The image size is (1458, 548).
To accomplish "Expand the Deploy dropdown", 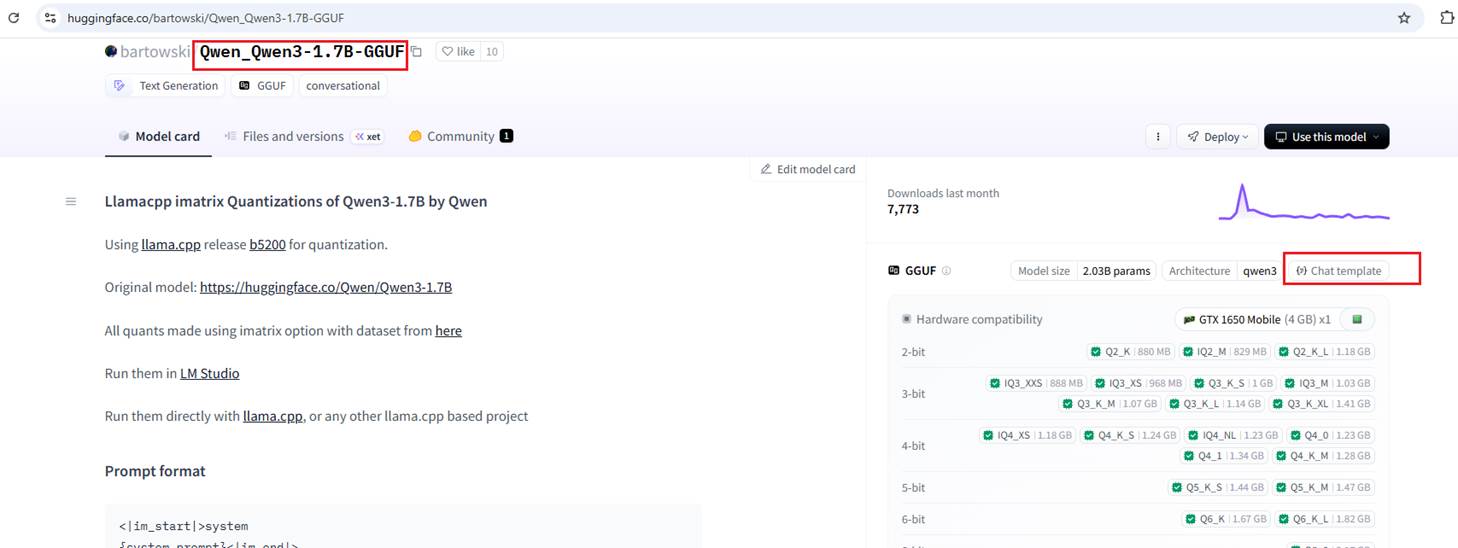I will pos(1218,137).
